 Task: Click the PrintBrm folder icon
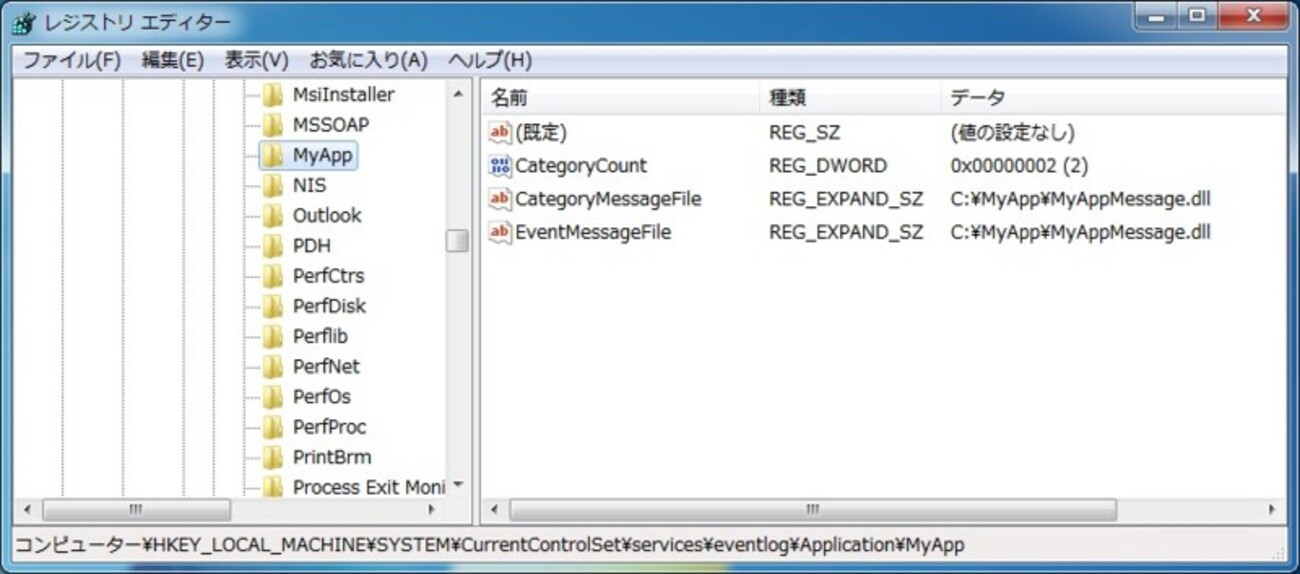pyautogui.click(x=272, y=457)
